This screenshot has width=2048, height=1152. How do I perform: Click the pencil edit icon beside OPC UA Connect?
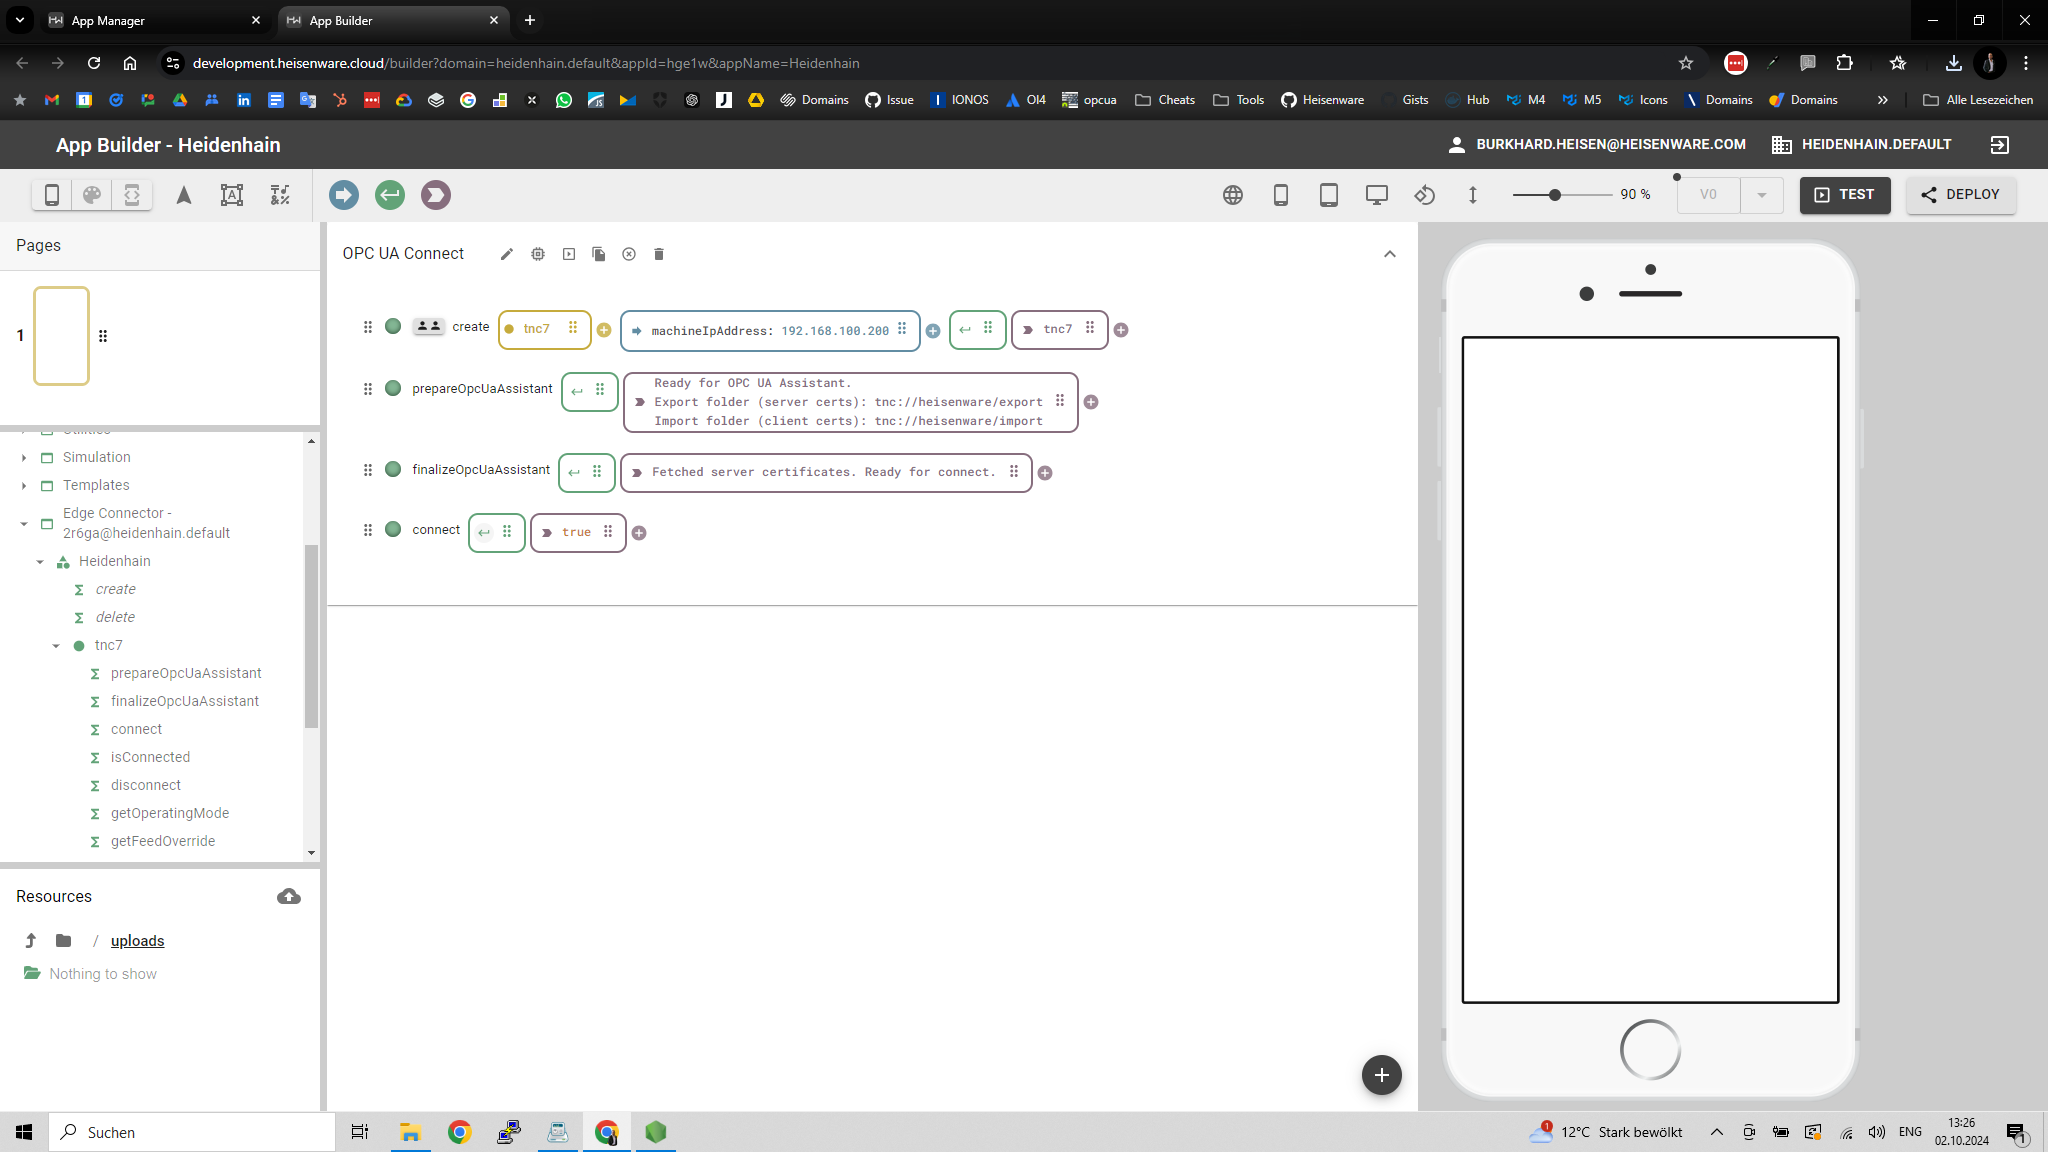507,254
